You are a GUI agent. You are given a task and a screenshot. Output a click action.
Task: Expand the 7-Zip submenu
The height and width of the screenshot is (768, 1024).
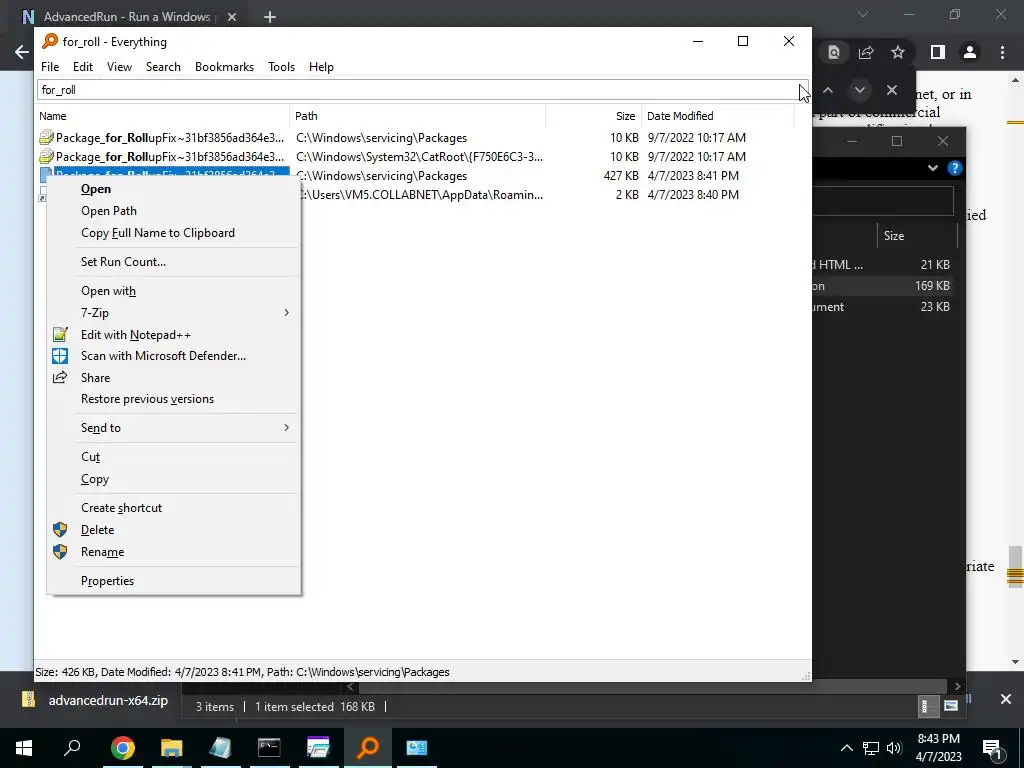286,313
